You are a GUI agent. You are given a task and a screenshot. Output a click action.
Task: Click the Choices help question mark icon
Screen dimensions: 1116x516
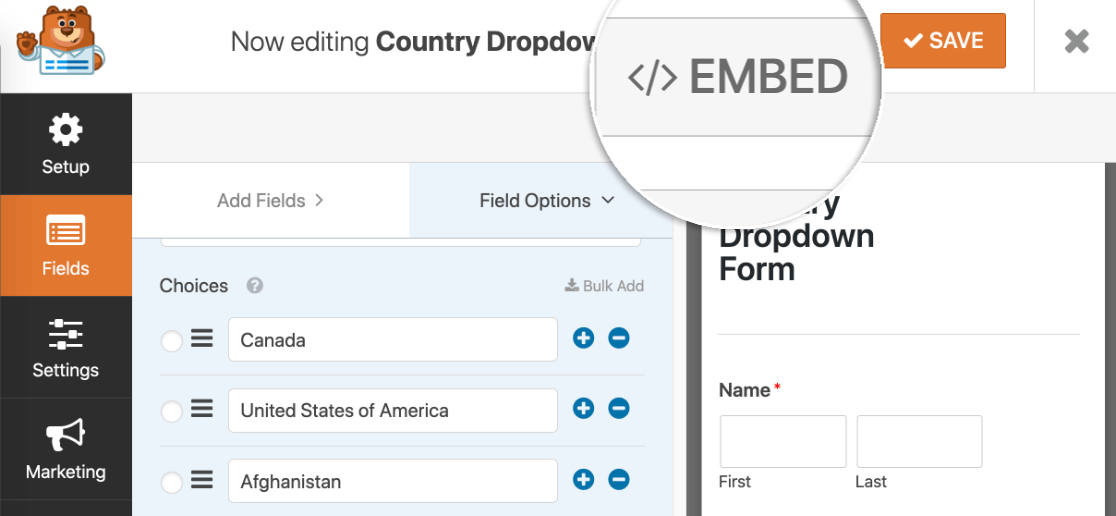point(255,286)
